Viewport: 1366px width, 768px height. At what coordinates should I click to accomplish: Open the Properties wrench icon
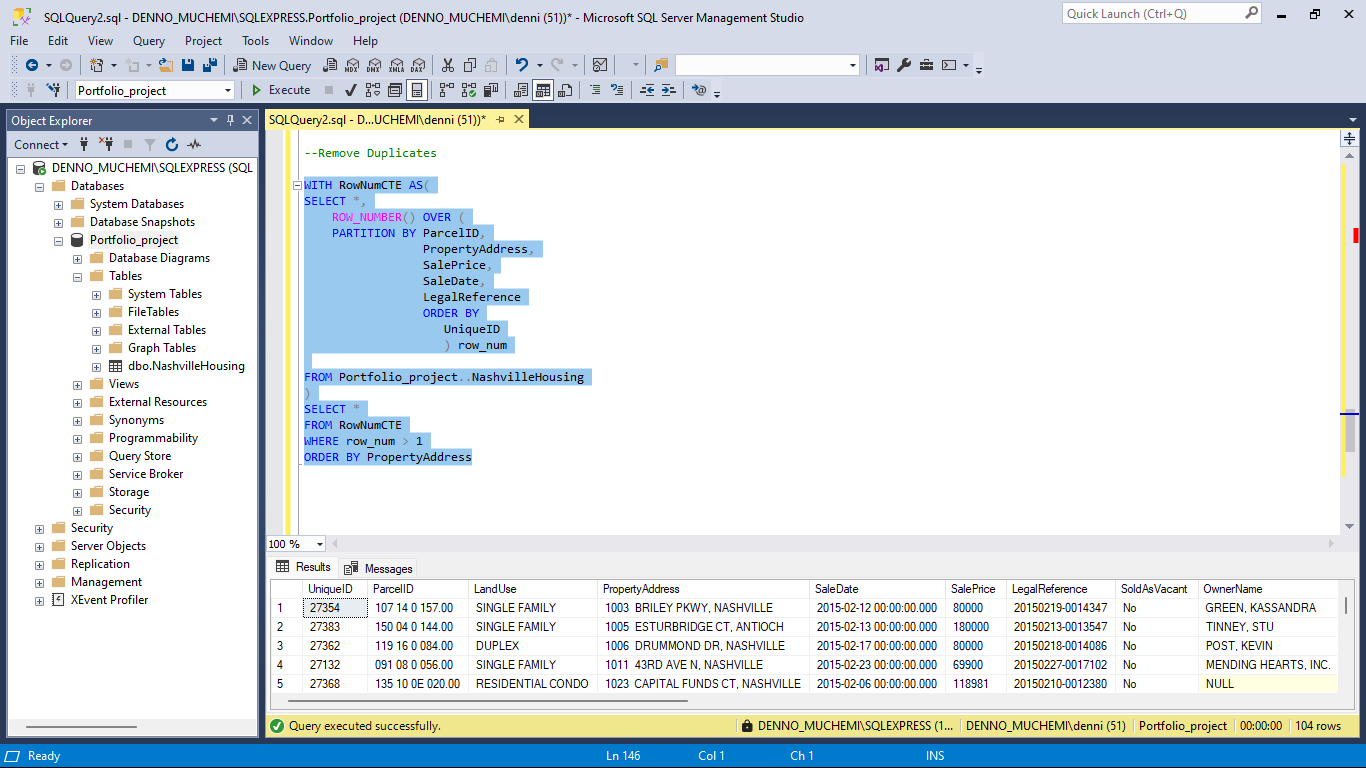tap(904, 65)
